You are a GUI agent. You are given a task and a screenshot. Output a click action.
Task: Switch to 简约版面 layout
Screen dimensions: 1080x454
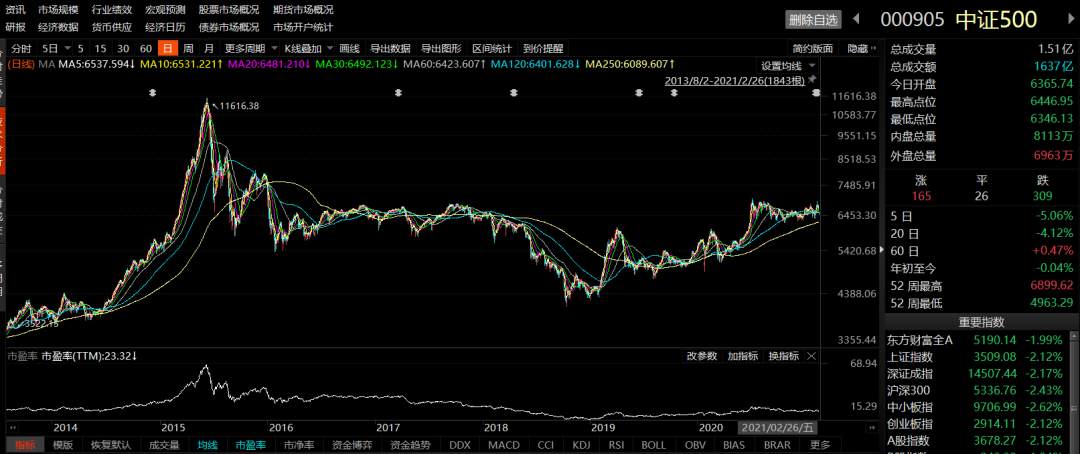813,49
